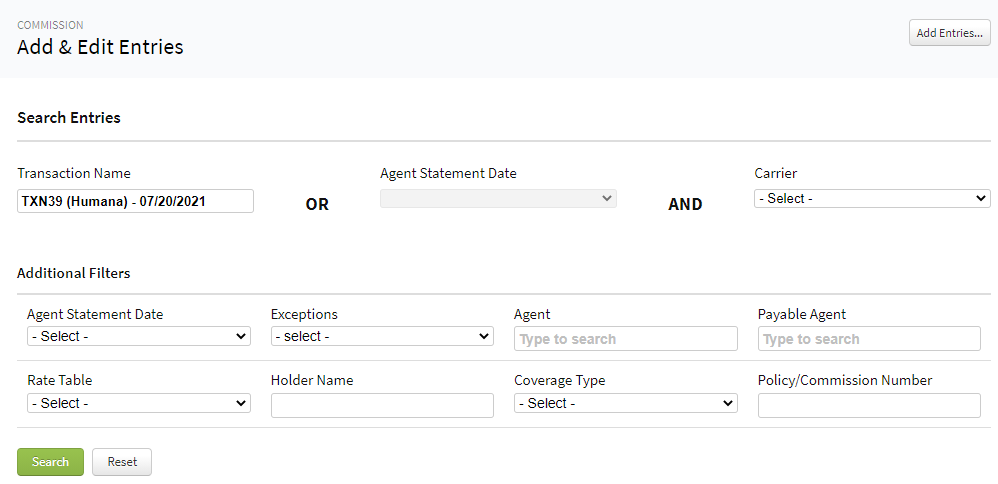
Task: Click the Add Entries... button
Action: [x=949, y=33]
